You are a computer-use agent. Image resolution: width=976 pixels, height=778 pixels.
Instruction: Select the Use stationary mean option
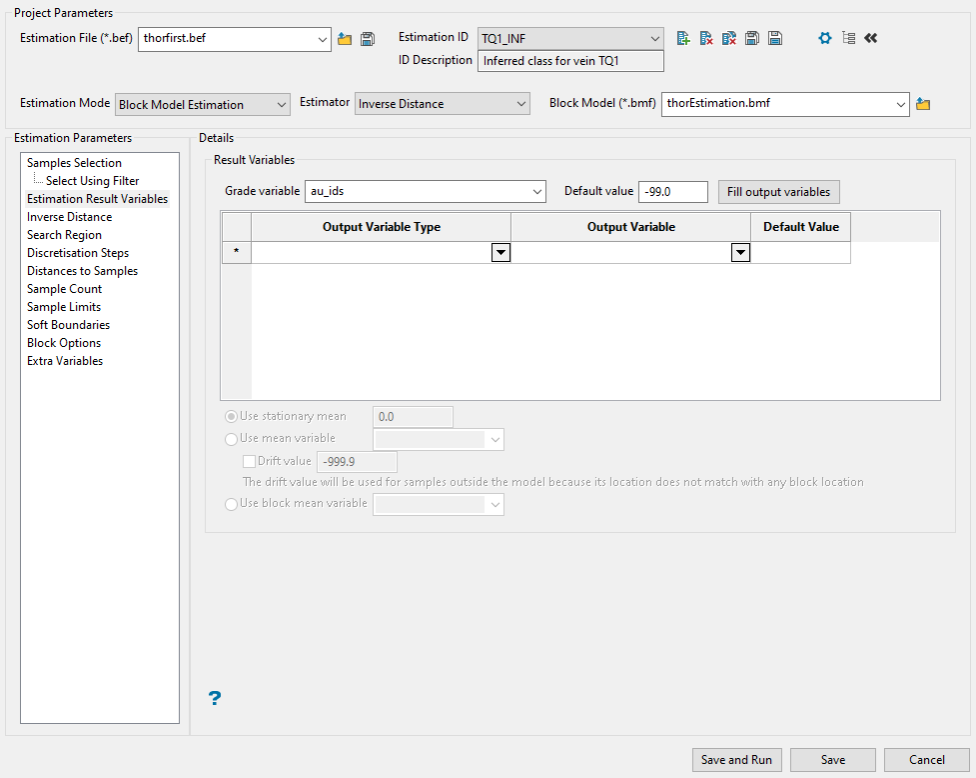[x=232, y=417]
